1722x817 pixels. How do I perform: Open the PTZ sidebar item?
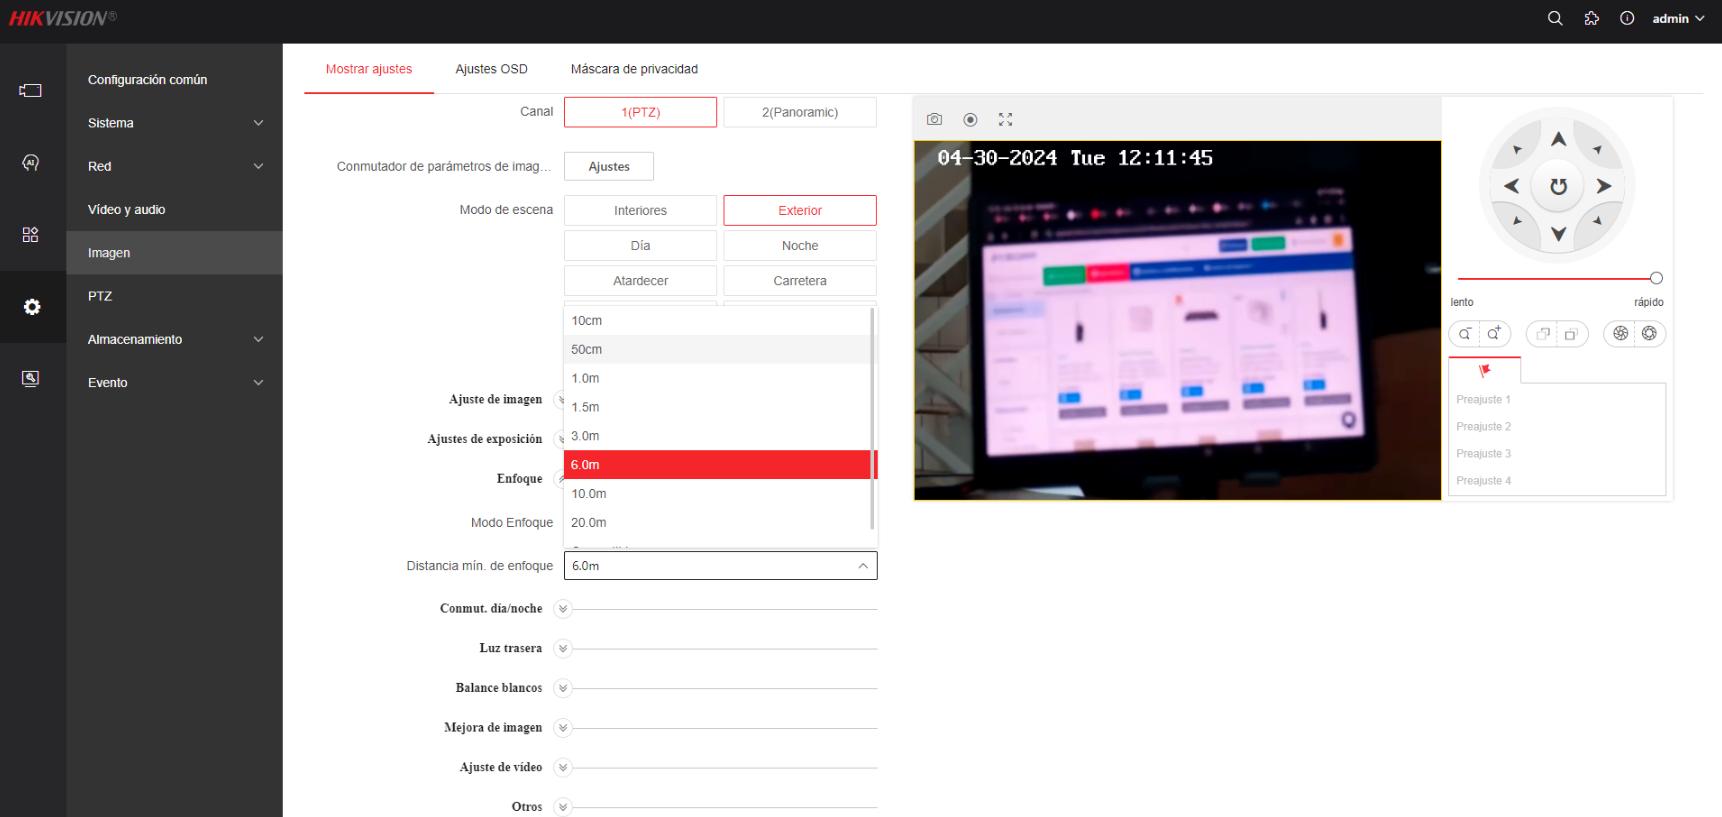tap(175, 296)
